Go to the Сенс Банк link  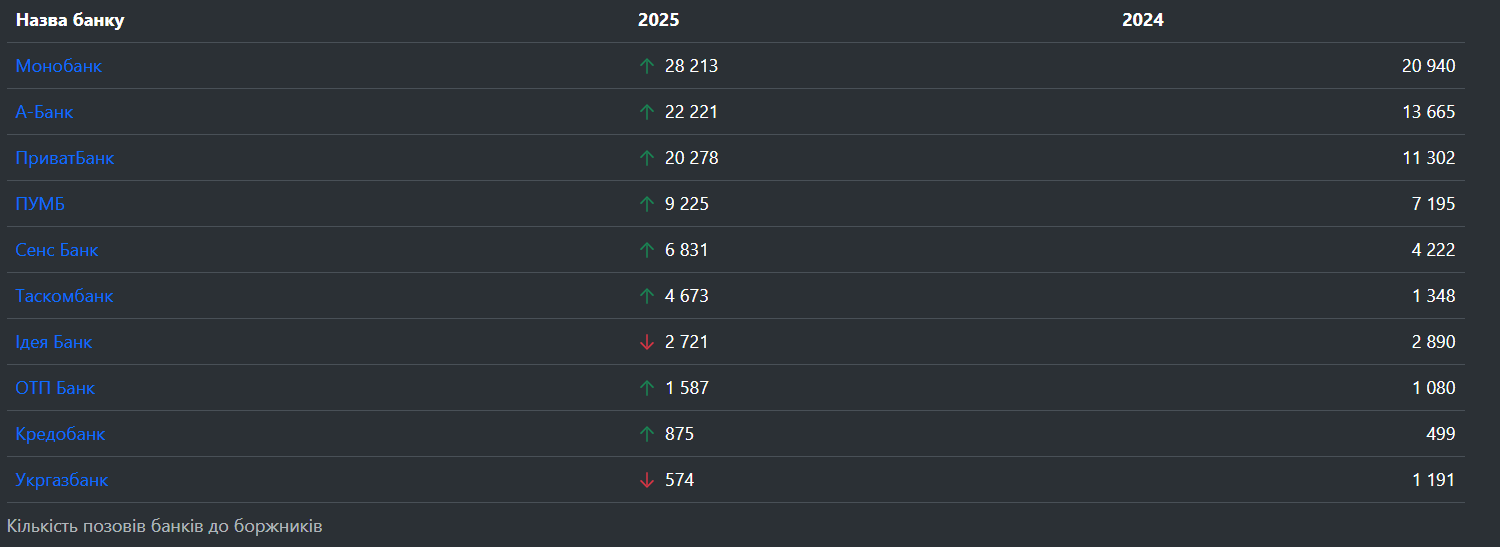[57, 250]
